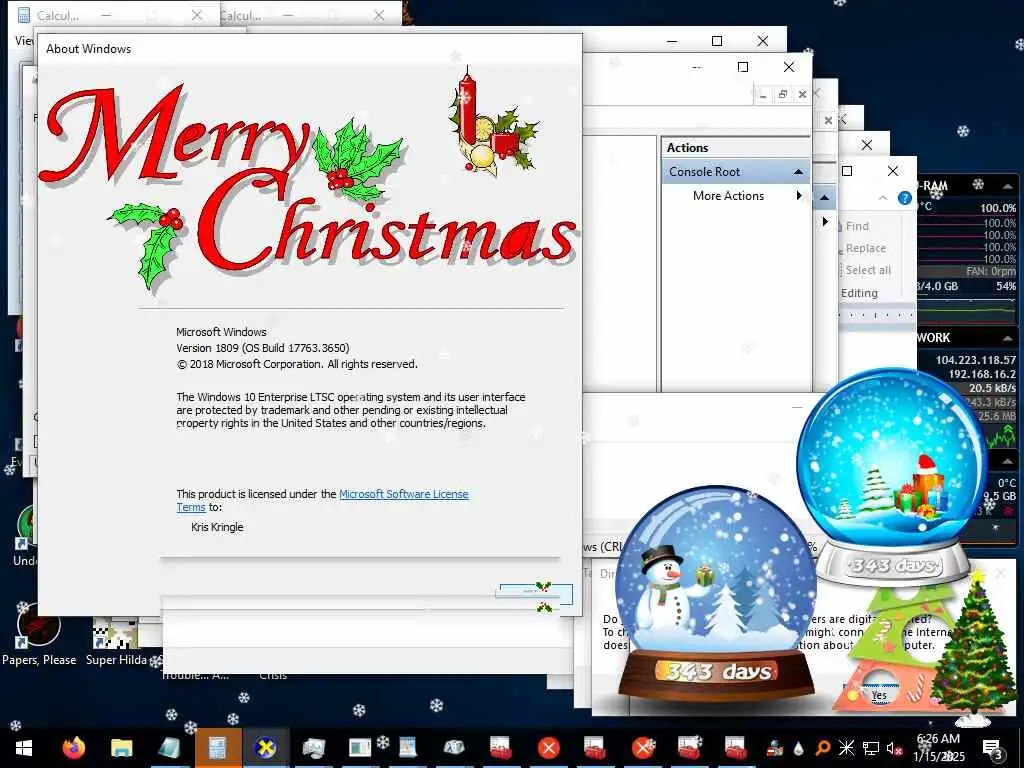Click the Version 1809 OS Build text

263,348
